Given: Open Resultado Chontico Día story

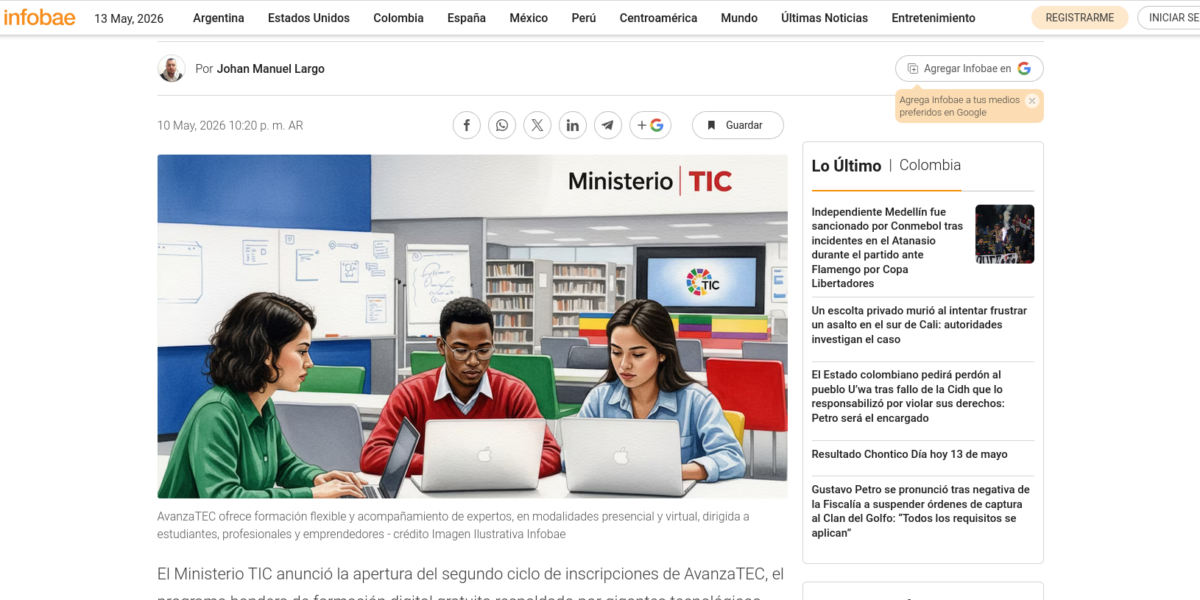Looking at the screenshot, I should pos(909,455).
